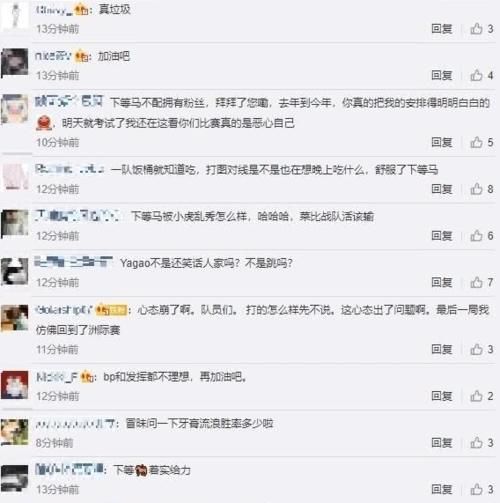The image size is (500, 503).
Task: Reply to the '真垃圾' comment
Action: pyautogui.click(x=442, y=29)
